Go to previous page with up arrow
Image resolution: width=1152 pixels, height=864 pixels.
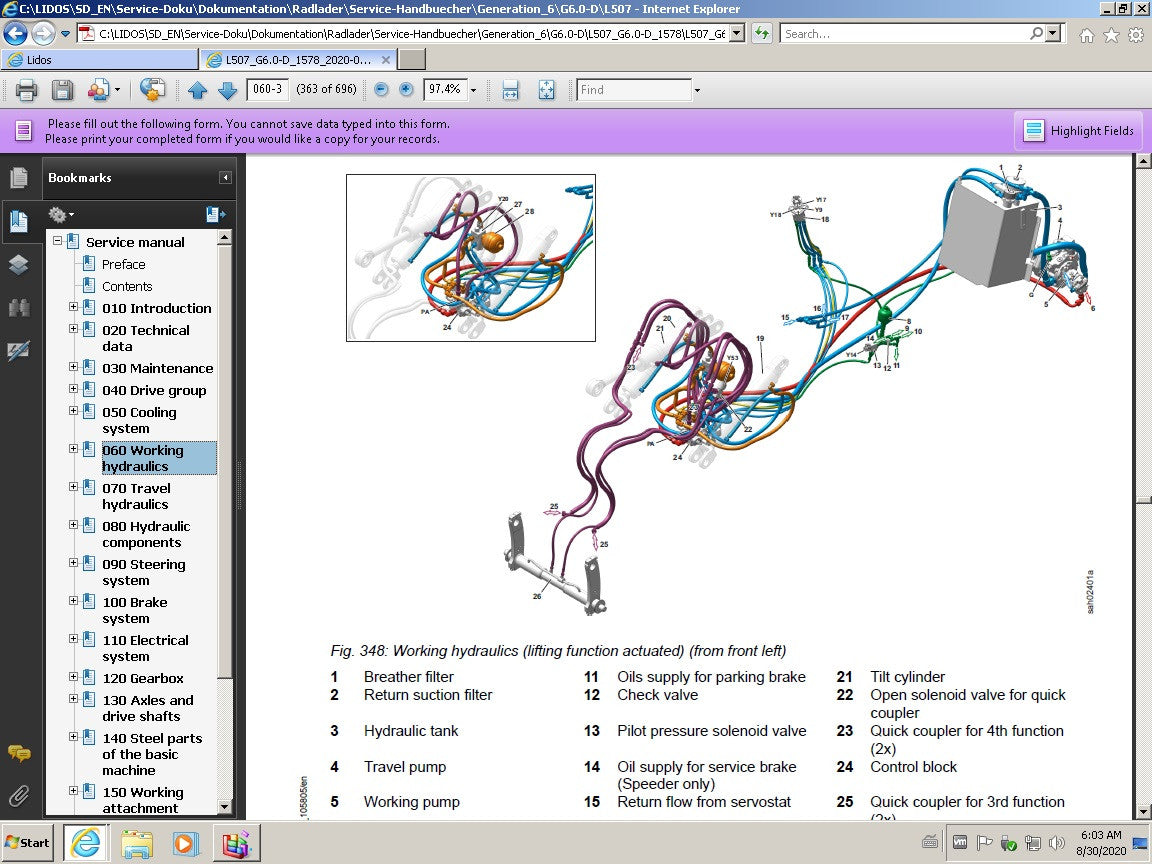[198, 90]
